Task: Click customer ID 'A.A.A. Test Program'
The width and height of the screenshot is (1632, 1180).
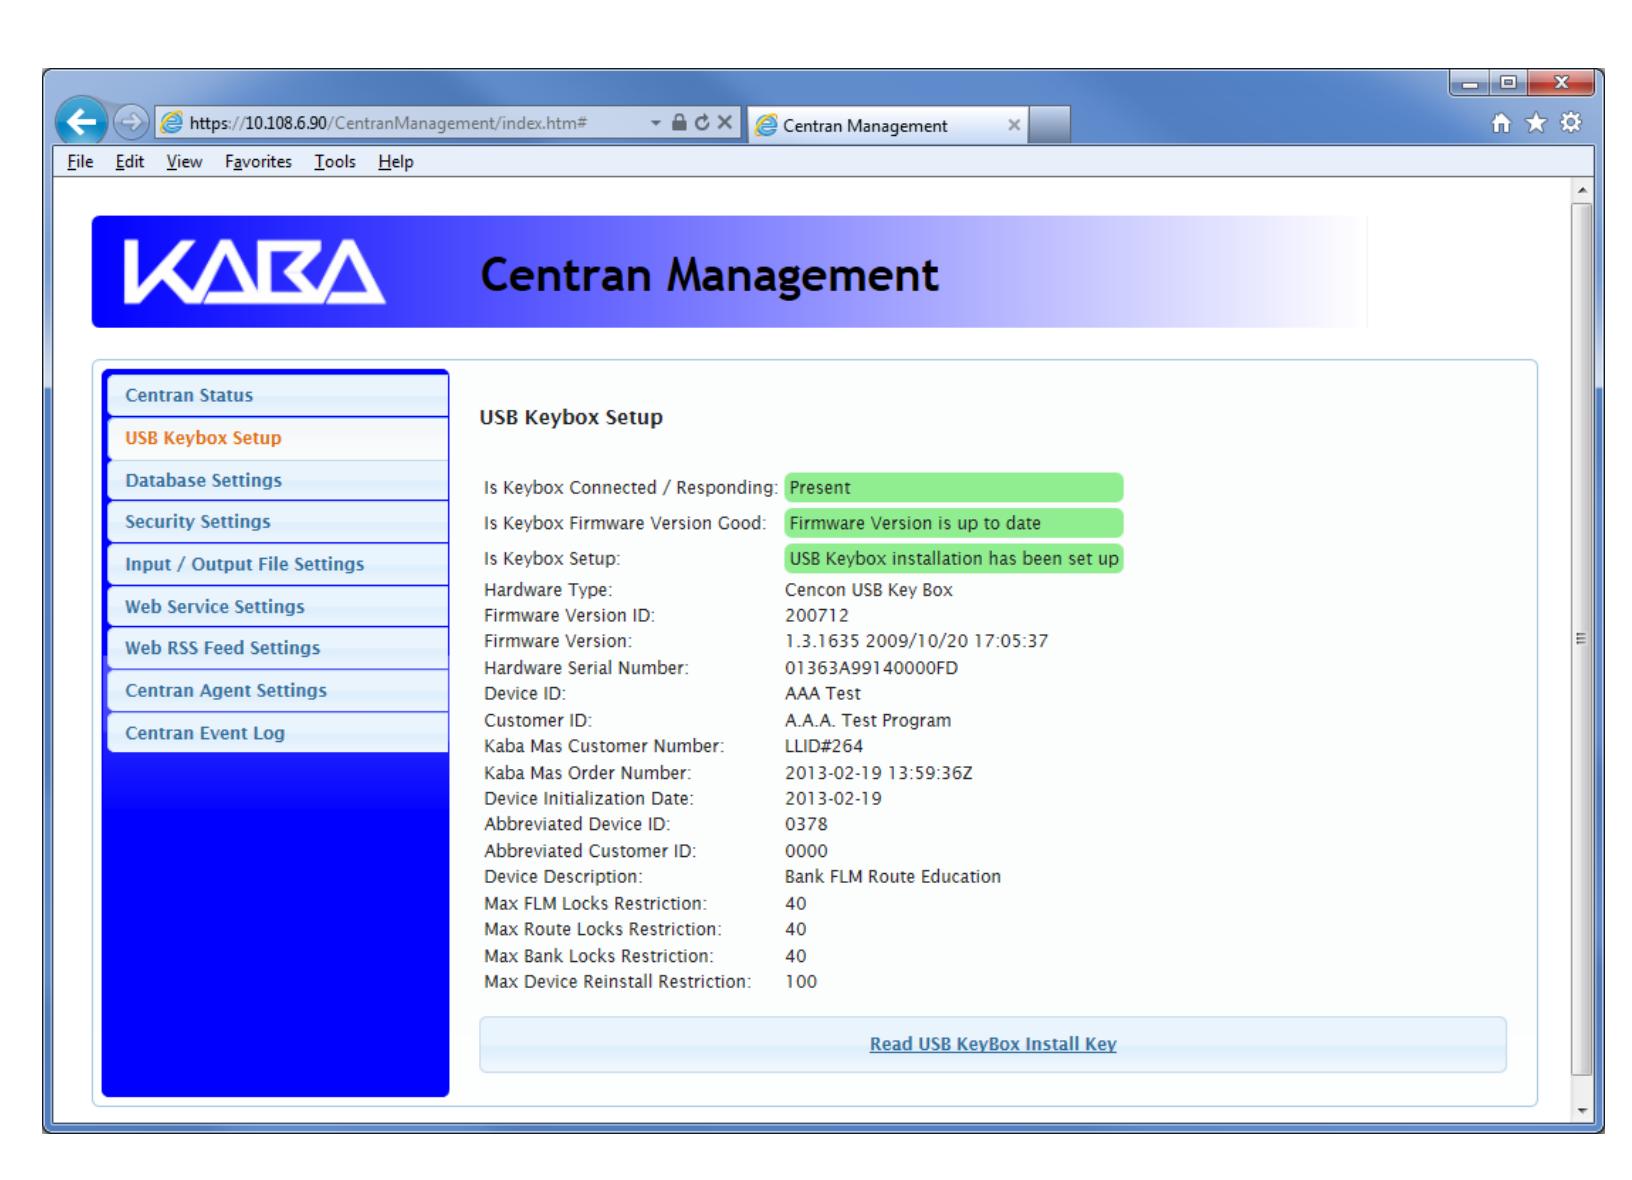Action: [x=868, y=720]
